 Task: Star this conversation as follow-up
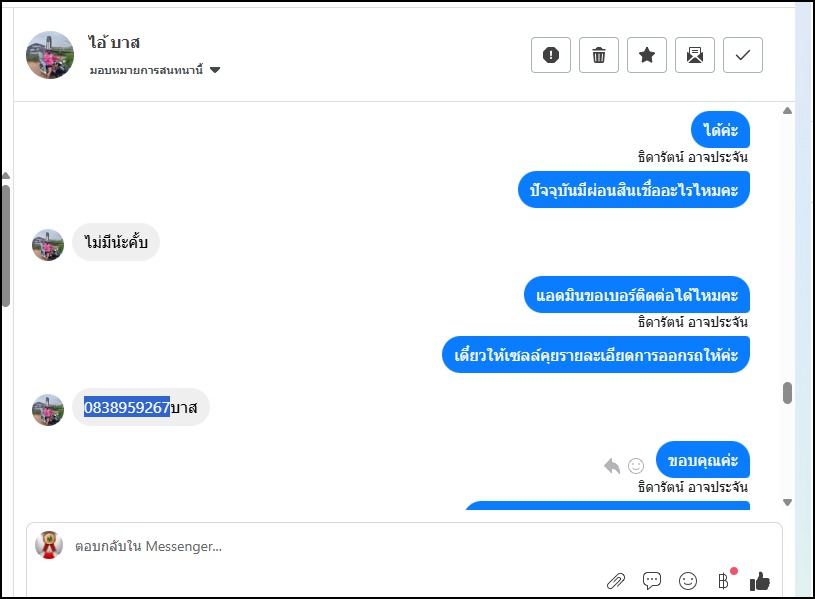(647, 55)
